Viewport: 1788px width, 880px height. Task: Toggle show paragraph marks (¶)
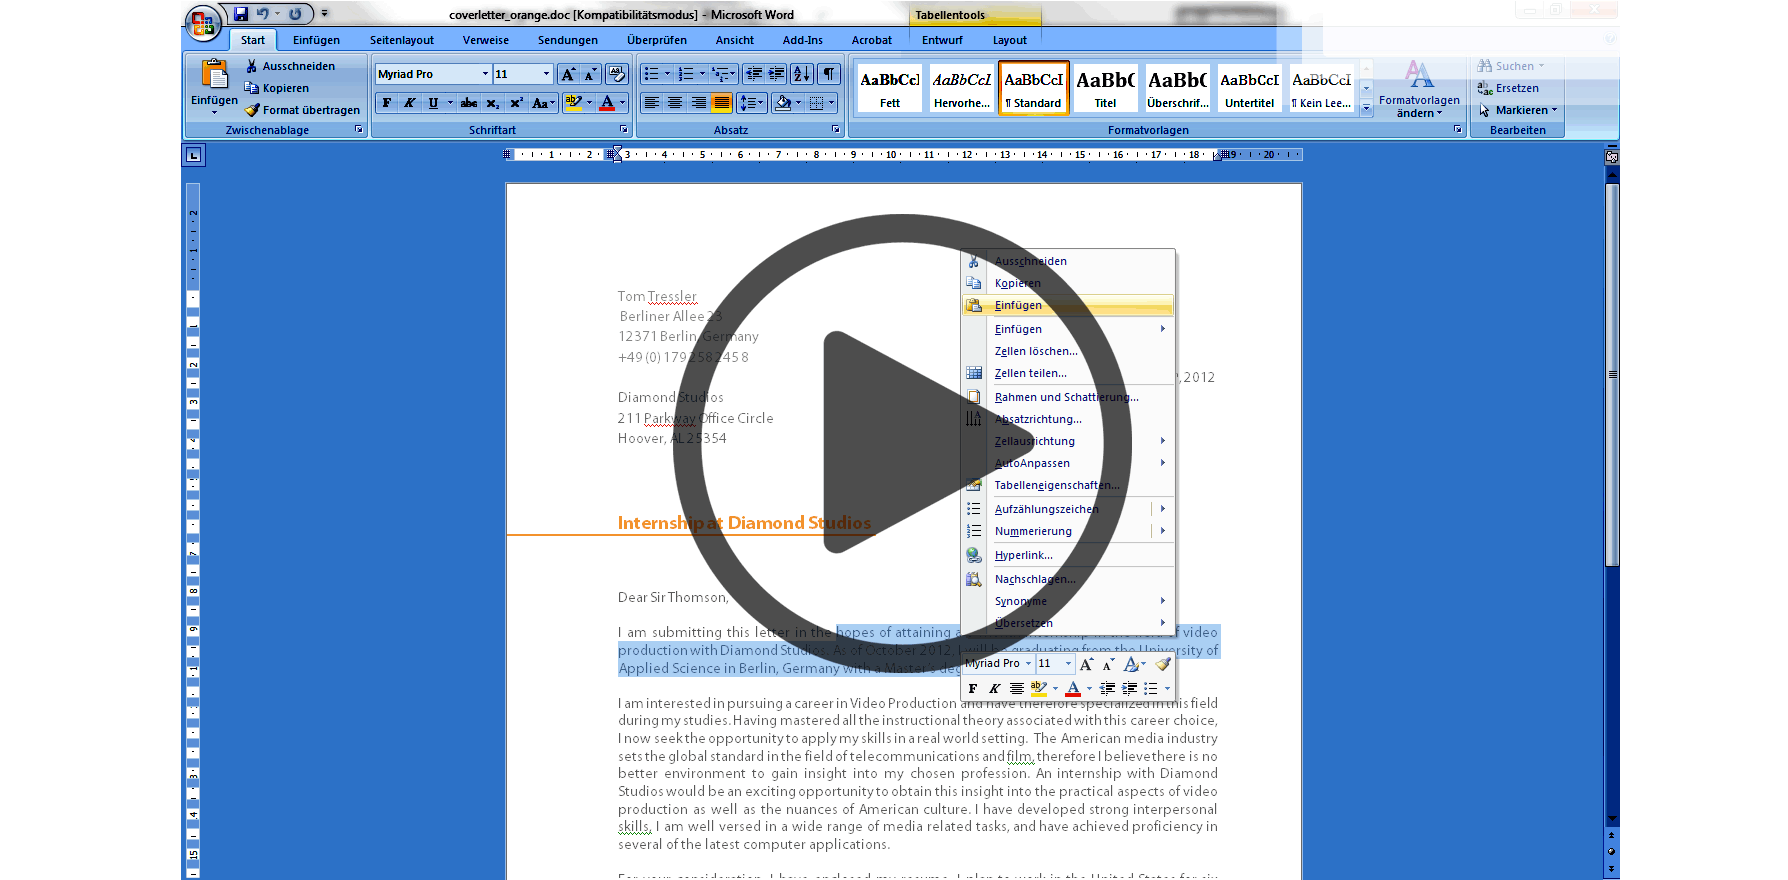coord(829,74)
